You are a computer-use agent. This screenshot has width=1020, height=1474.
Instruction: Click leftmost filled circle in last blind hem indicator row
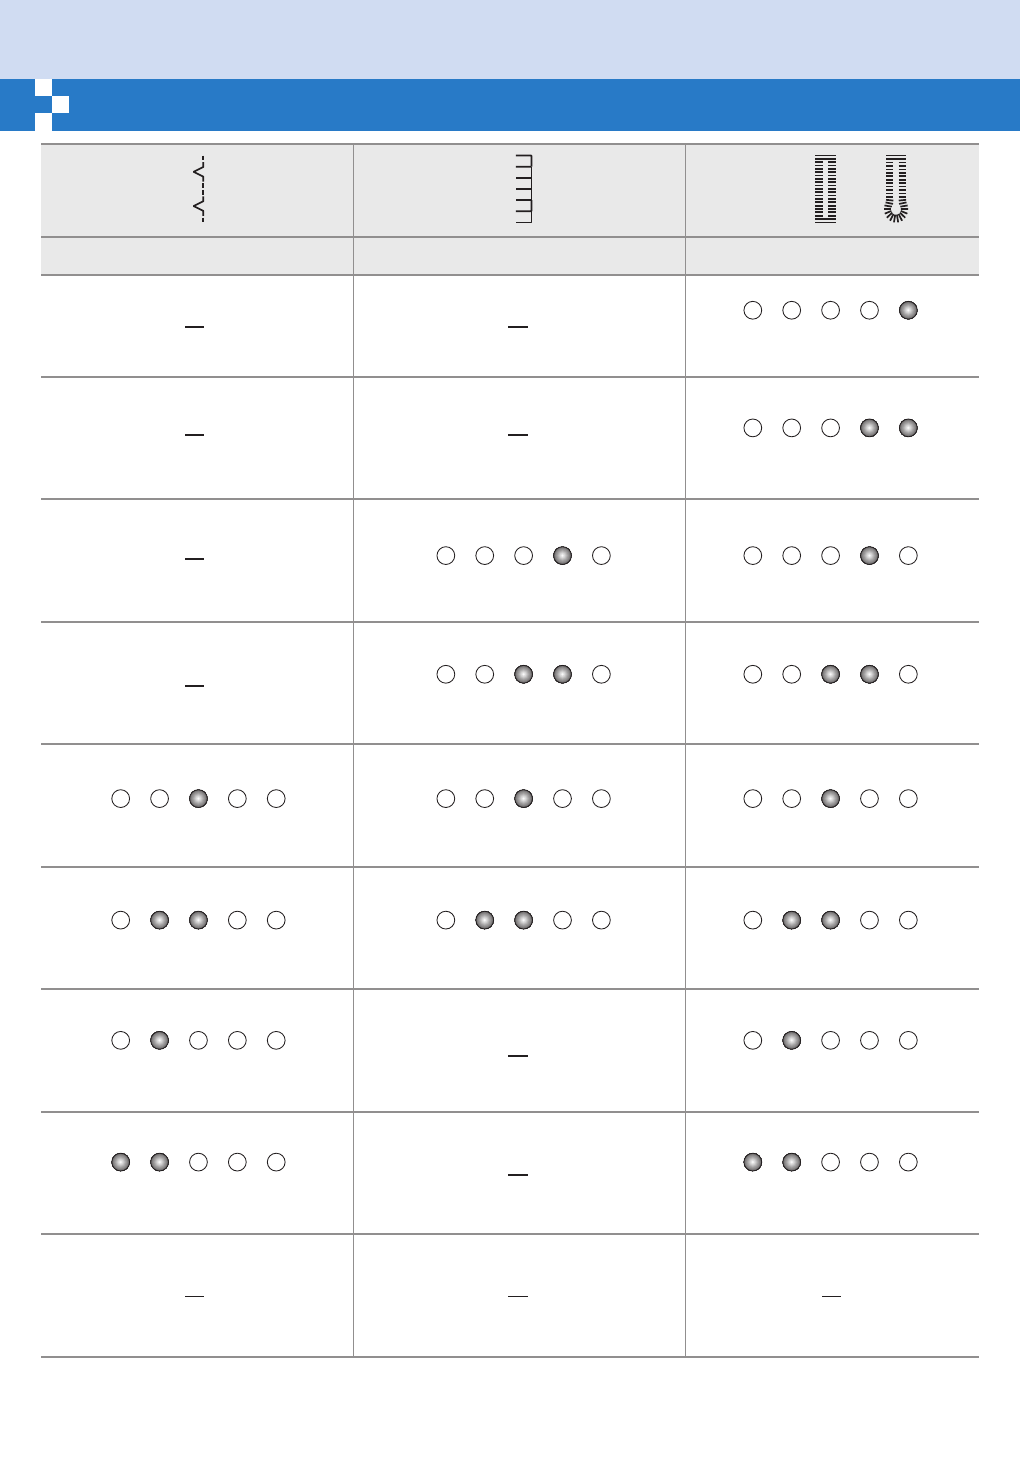[121, 1162]
